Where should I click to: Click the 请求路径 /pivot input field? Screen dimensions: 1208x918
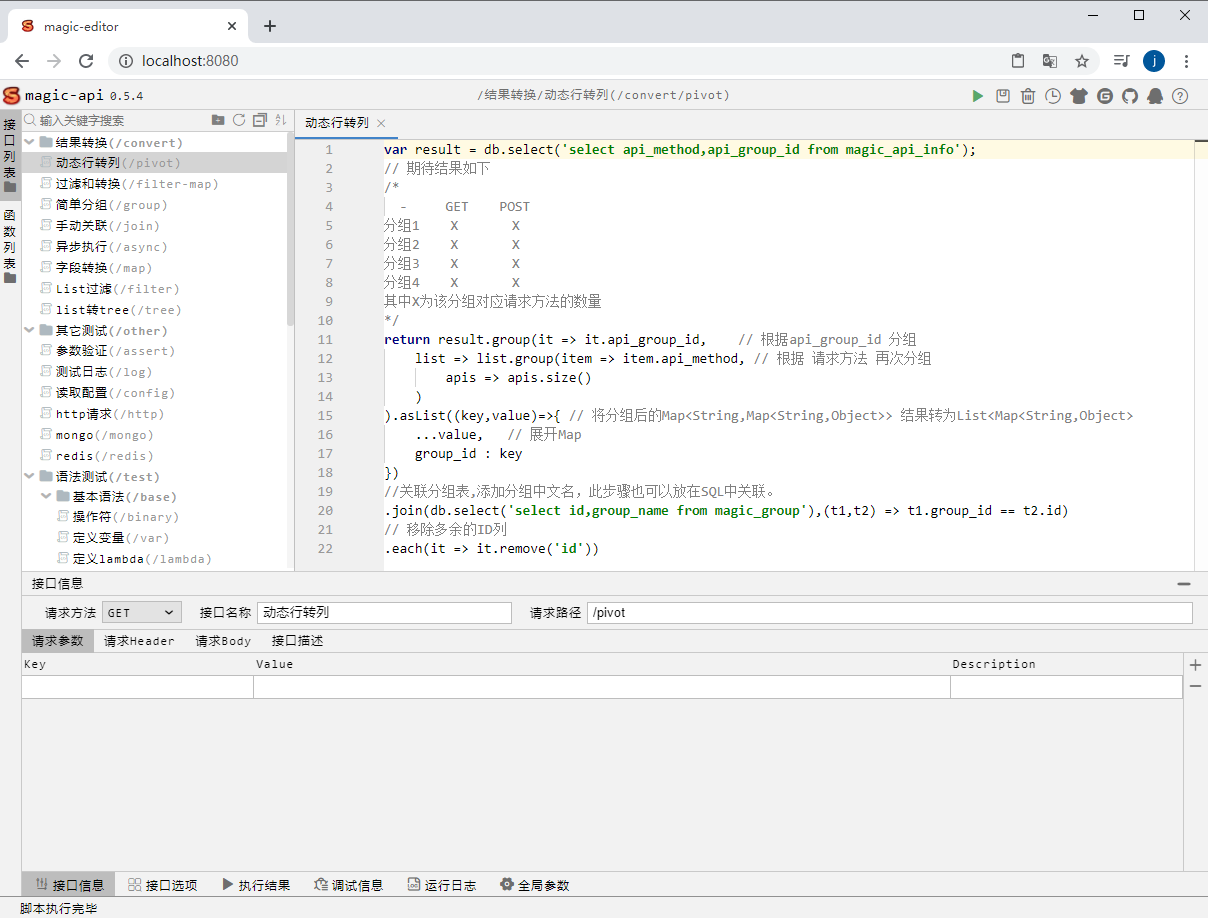click(890, 612)
